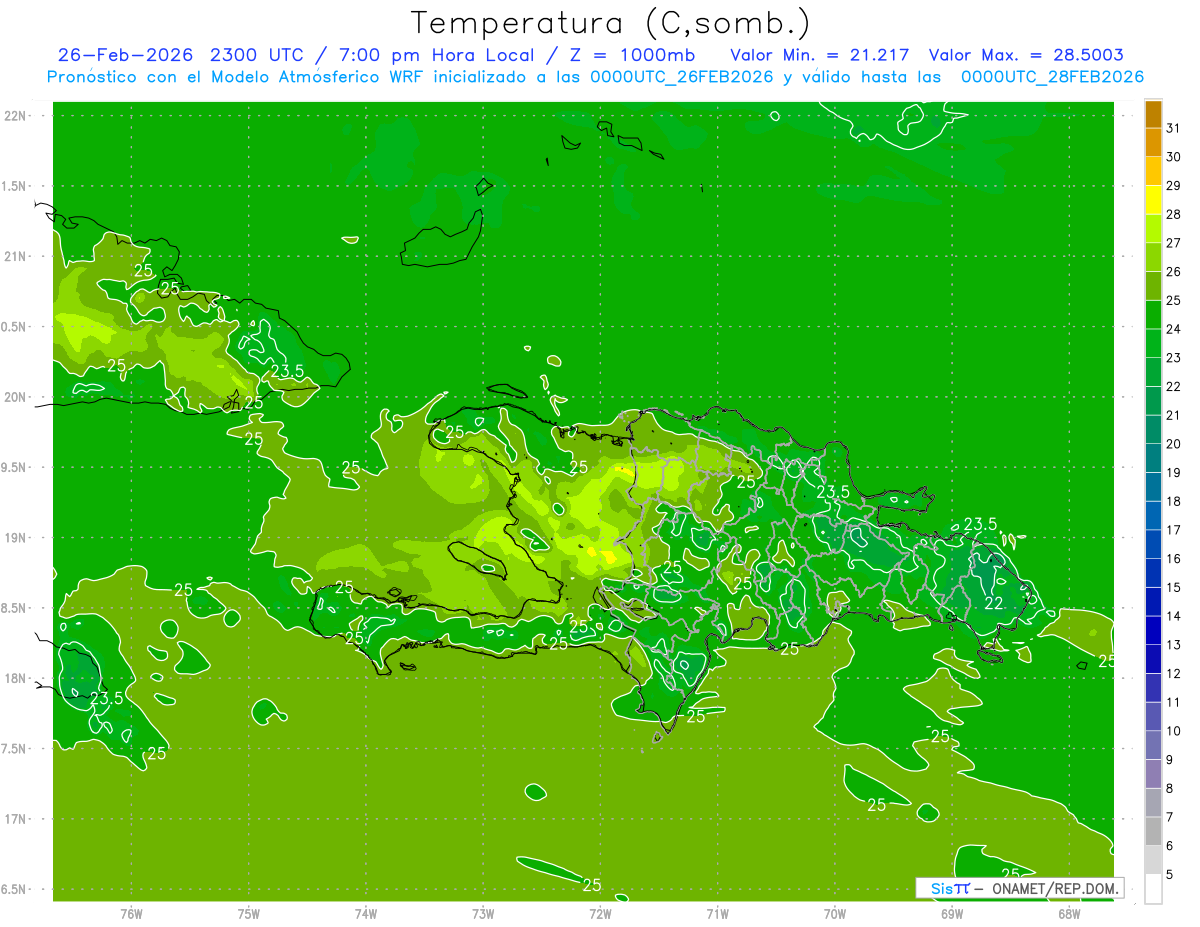
Task: Click the 68W longitude axis label
Action: [1069, 913]
